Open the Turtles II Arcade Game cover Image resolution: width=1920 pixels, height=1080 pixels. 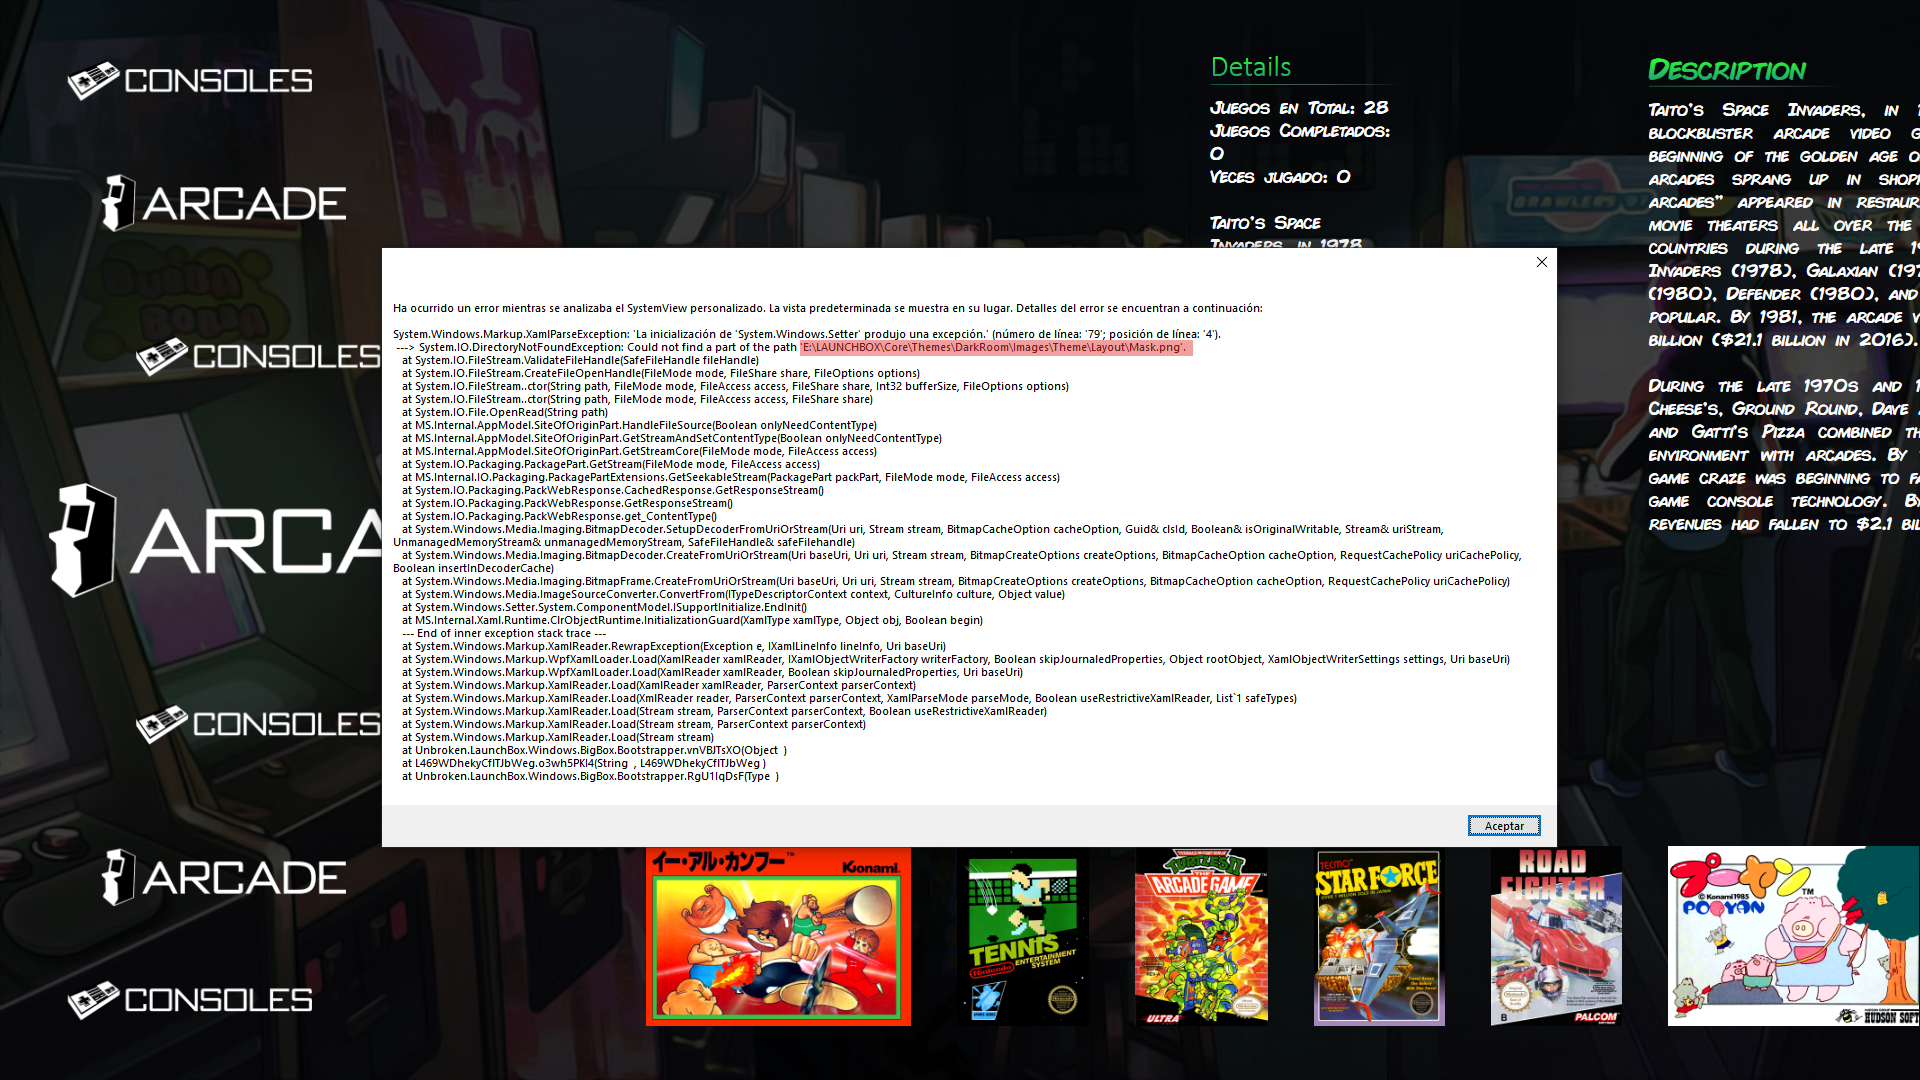pos(1201,936)
